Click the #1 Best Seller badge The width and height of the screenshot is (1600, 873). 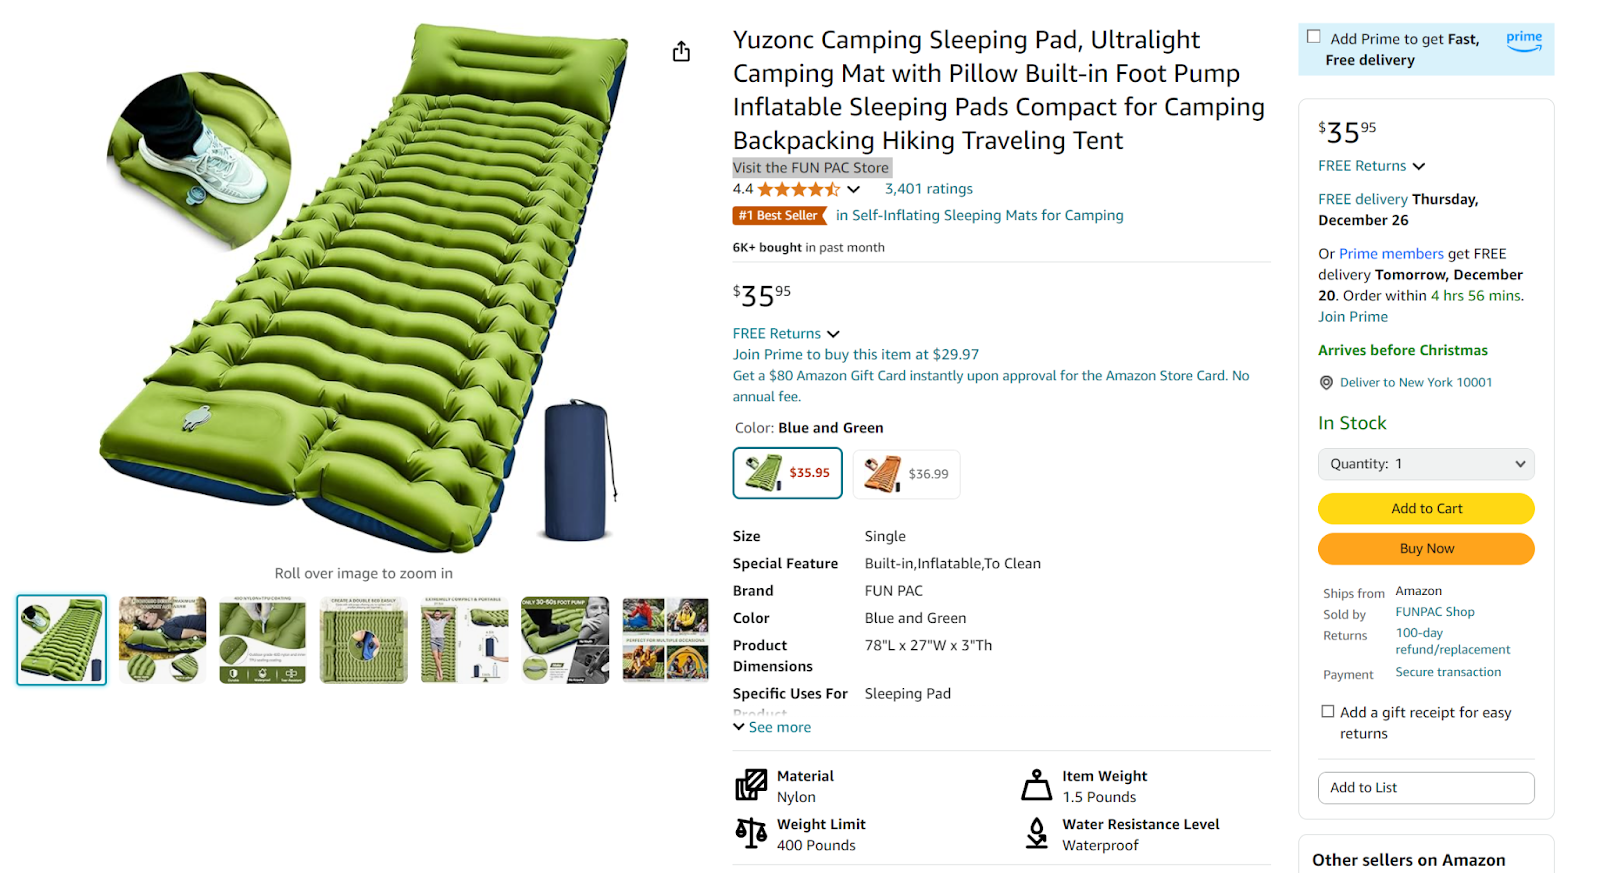tap(779, 215)
